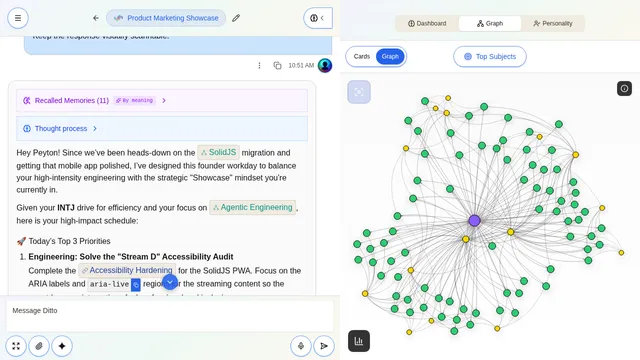Click the By meaning badge
The width and height of the screenshot is (640, 360).
[x=134, y=100]
